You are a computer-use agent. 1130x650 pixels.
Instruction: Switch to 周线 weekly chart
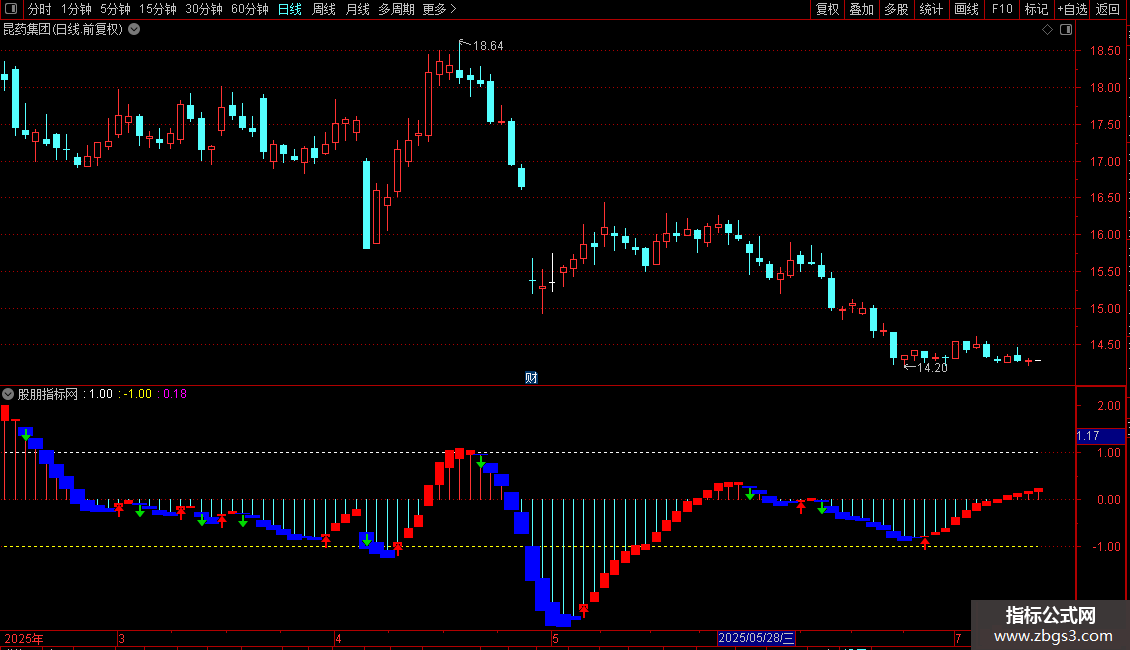[324, 9]
